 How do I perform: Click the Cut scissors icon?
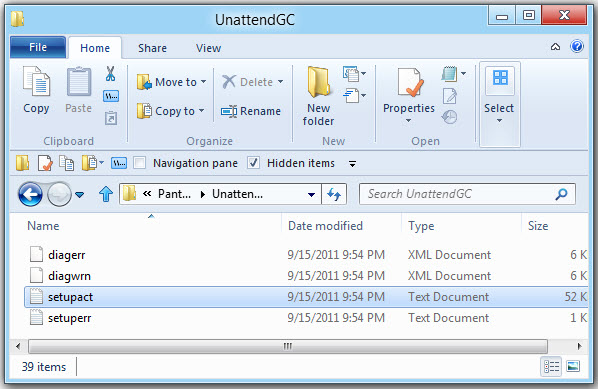click(x=111, y=74)
